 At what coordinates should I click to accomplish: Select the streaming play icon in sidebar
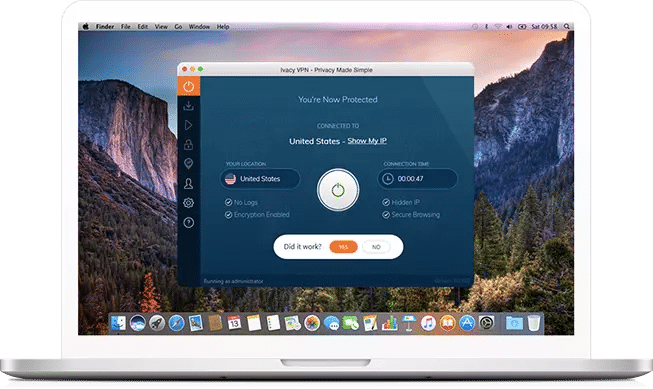(189, 125)
